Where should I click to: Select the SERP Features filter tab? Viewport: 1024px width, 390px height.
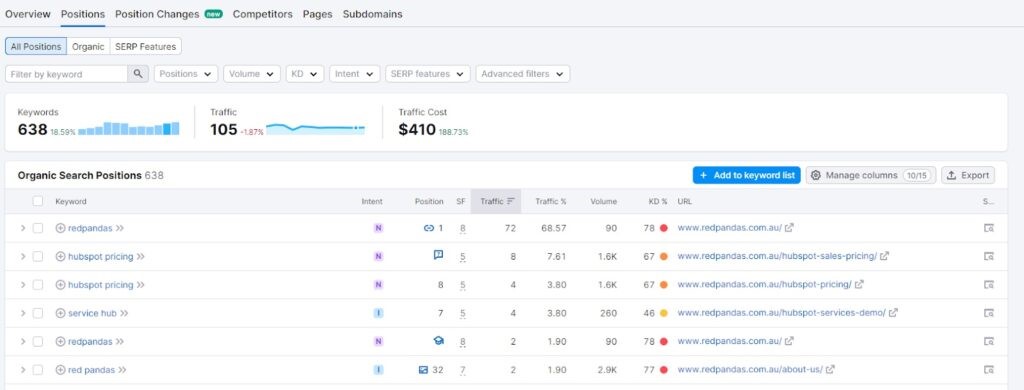[146, 46]
